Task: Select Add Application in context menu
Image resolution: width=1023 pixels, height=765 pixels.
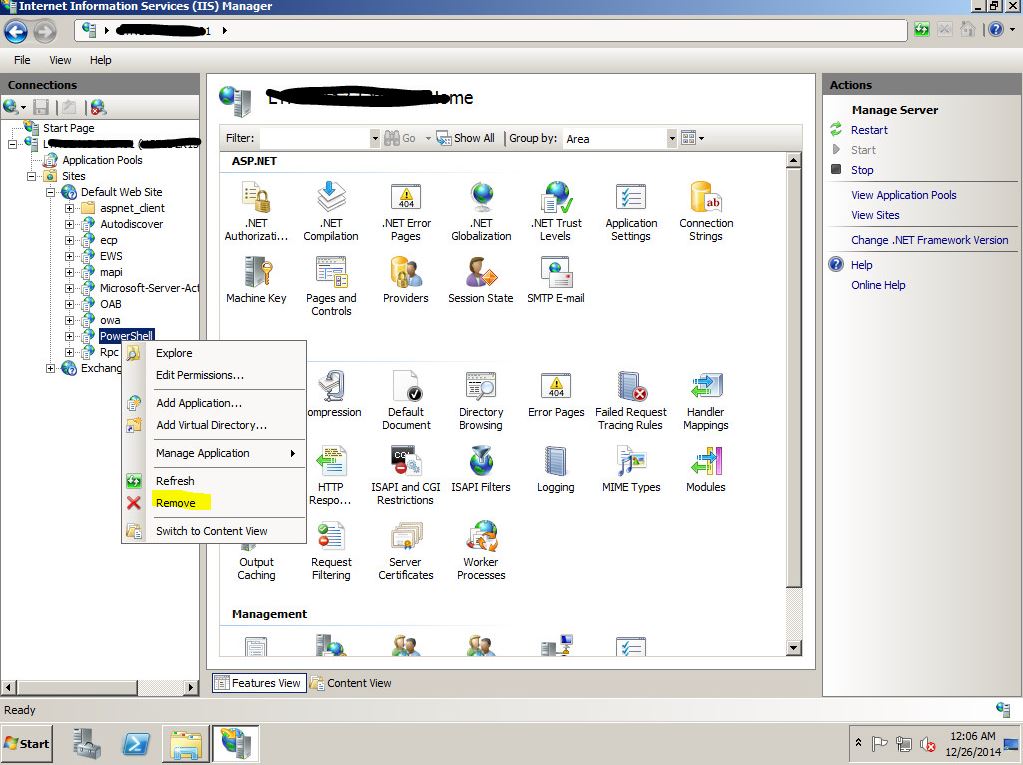Action: (199, 403)
